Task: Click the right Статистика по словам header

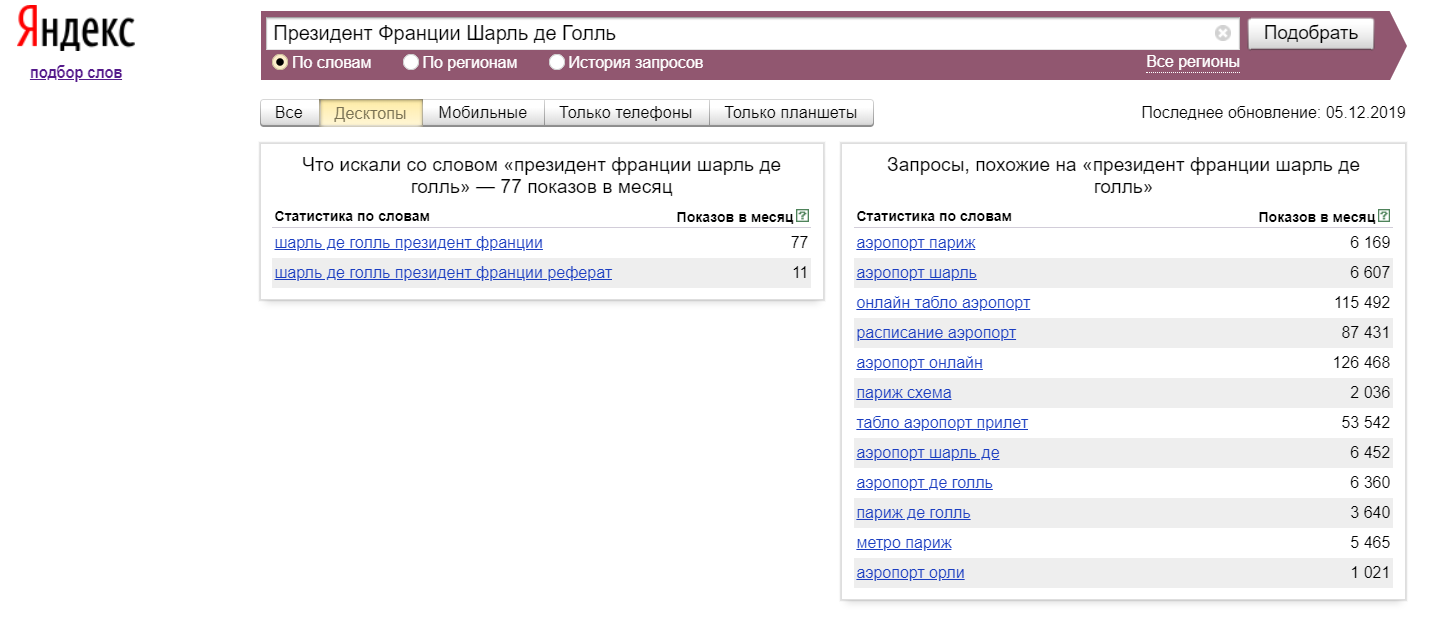Action: (x=934, y=216)
